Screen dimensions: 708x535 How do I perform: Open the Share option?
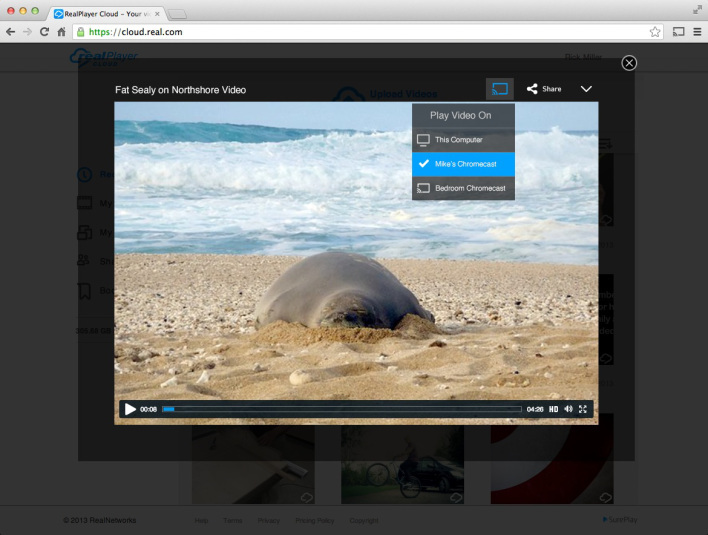[x=544, y=89]
